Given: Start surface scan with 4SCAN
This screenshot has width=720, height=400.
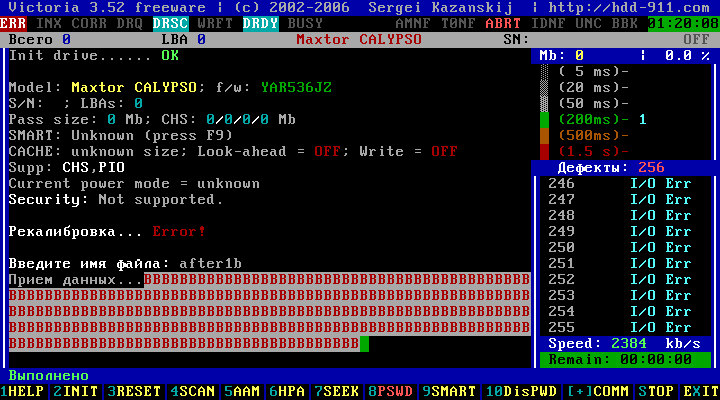Looking at the screenshot, I should (193, 391).
